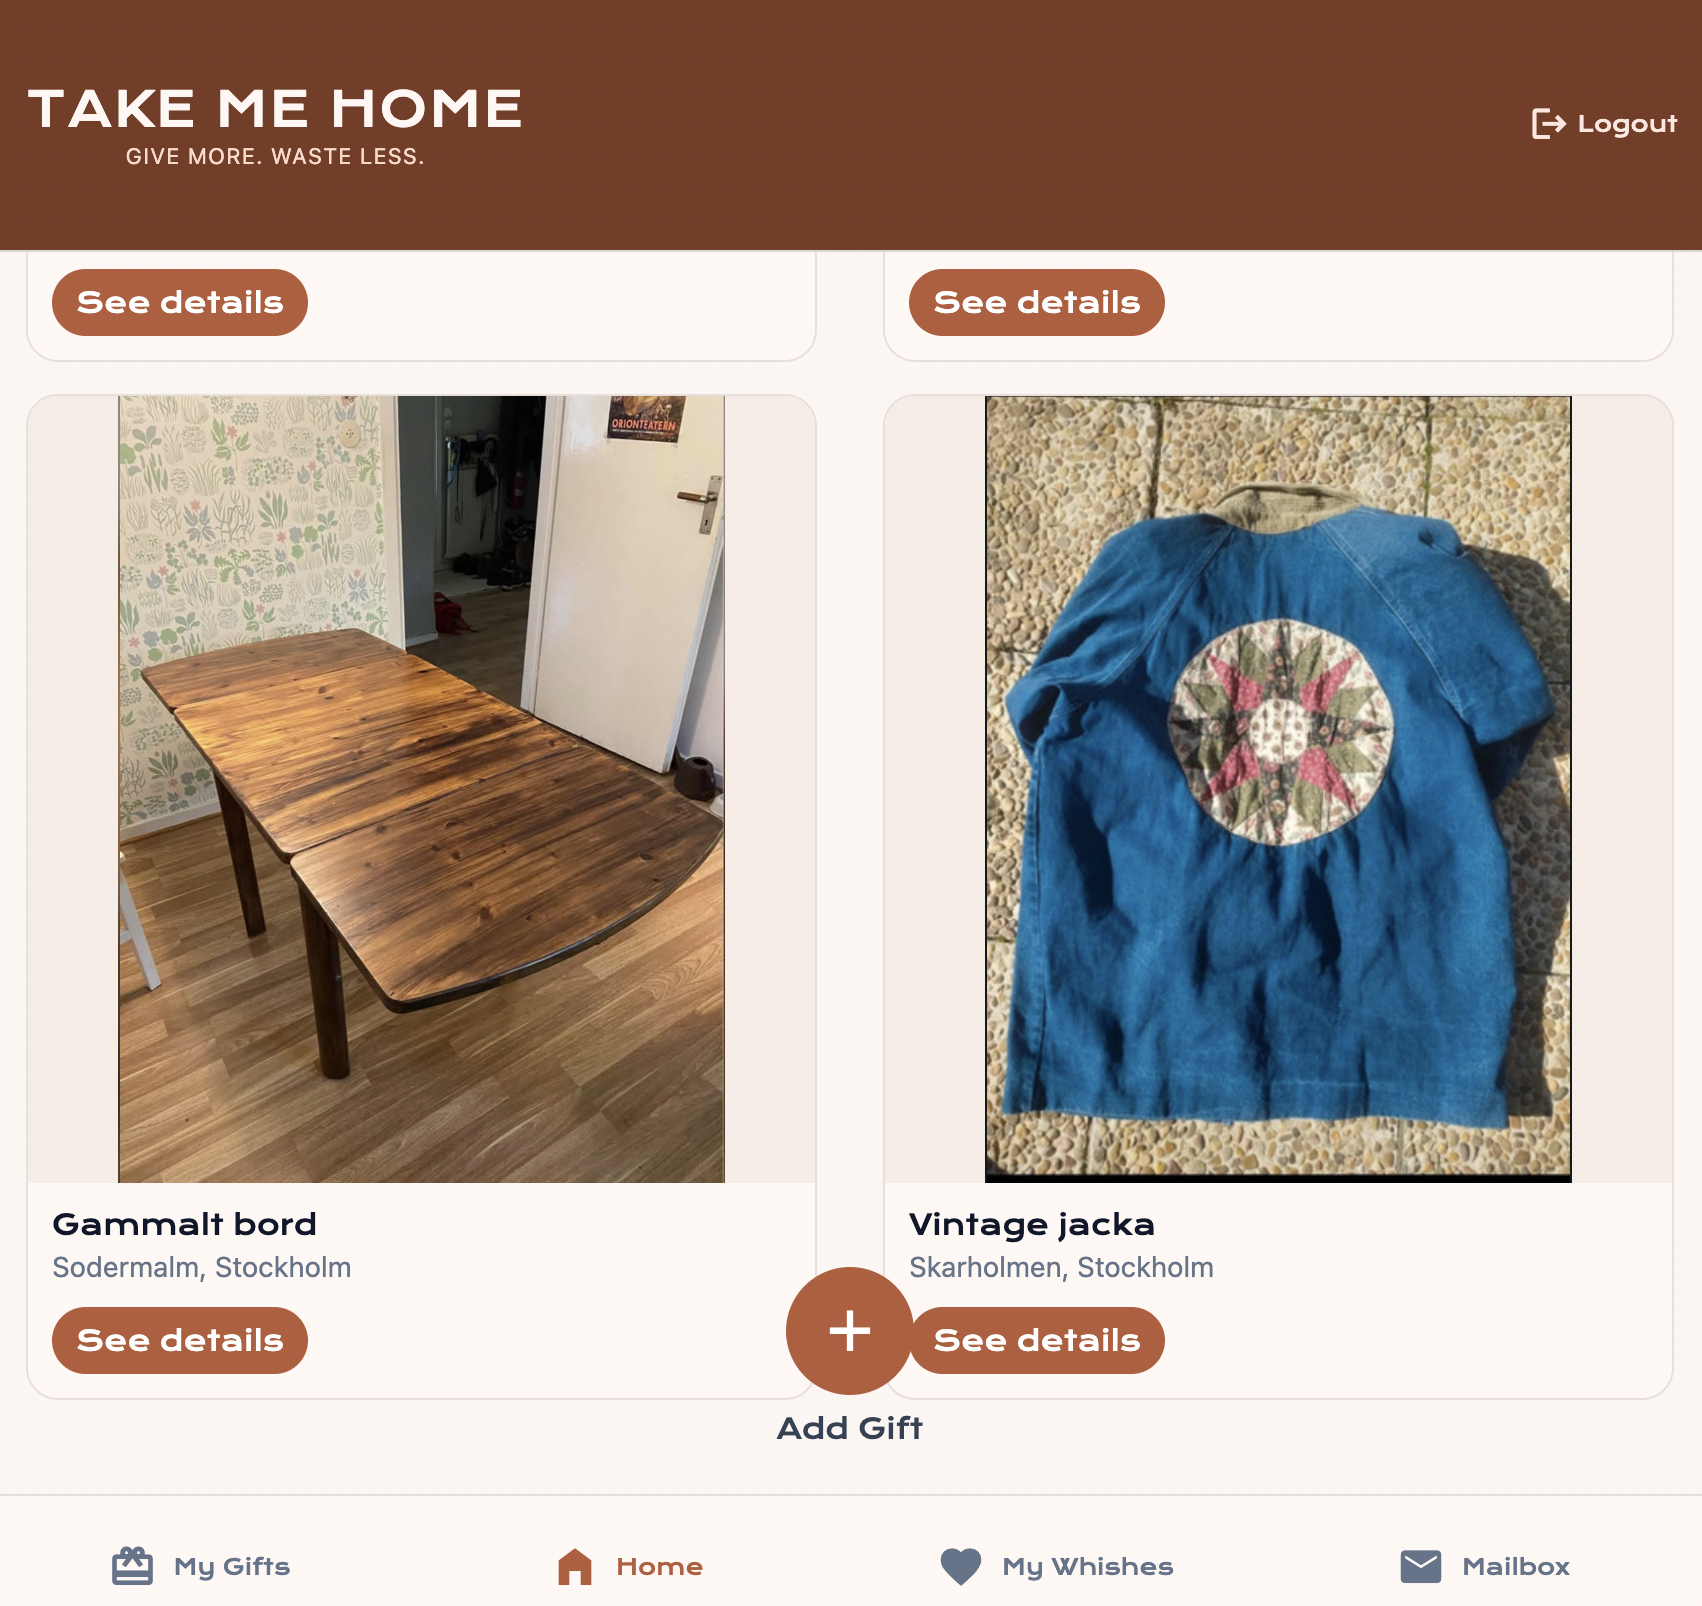Click the plus Add Gift icon

850,1331
